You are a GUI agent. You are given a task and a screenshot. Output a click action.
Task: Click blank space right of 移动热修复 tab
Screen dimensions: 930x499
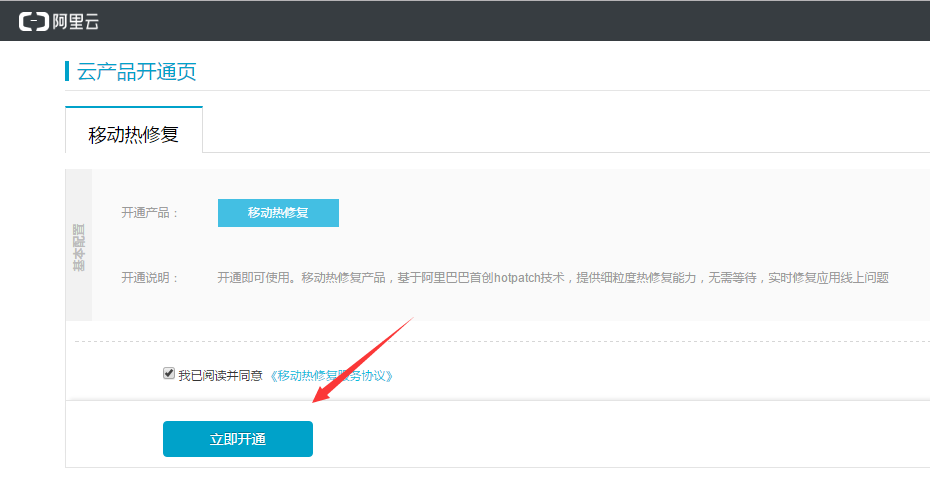pos(563,130)
